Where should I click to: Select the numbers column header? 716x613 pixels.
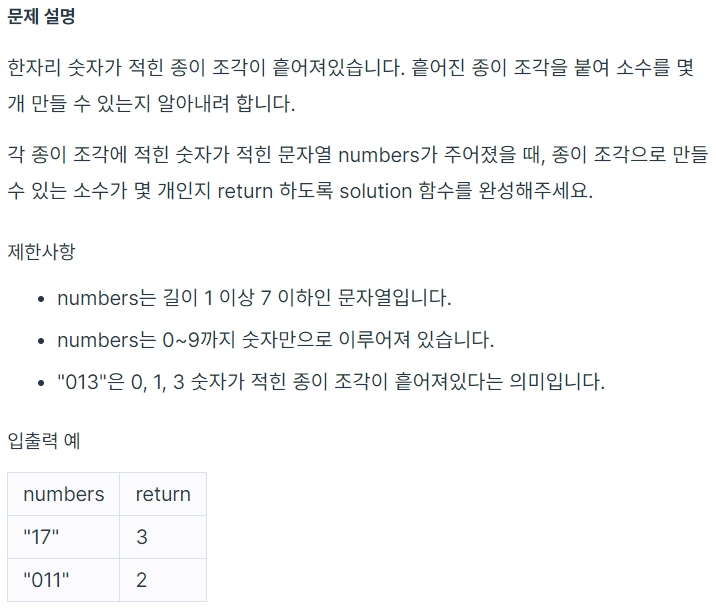(63, 494)
